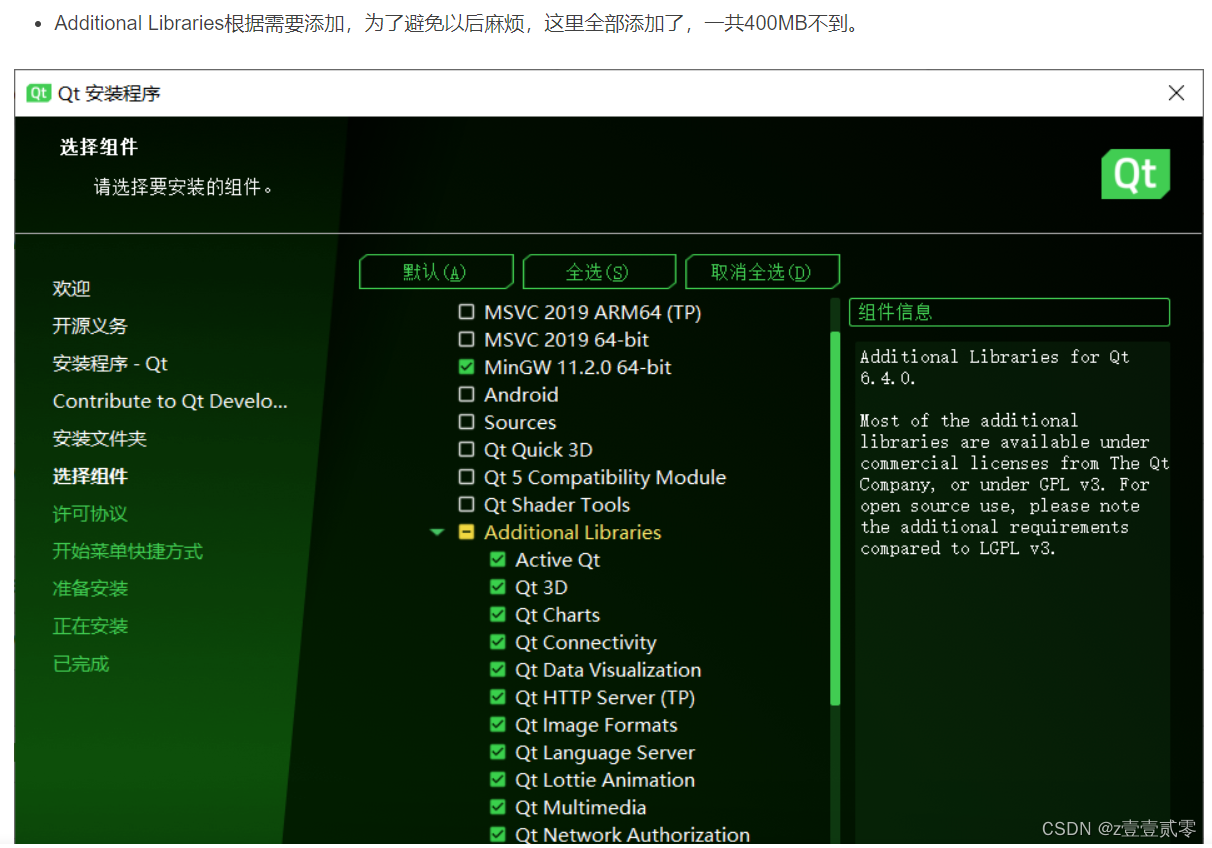The width and height of the screenshot is (1212, 848).
Task: Click the Additional Libraries for Qt 6.4.0 description text
Action: coord(994,367)
